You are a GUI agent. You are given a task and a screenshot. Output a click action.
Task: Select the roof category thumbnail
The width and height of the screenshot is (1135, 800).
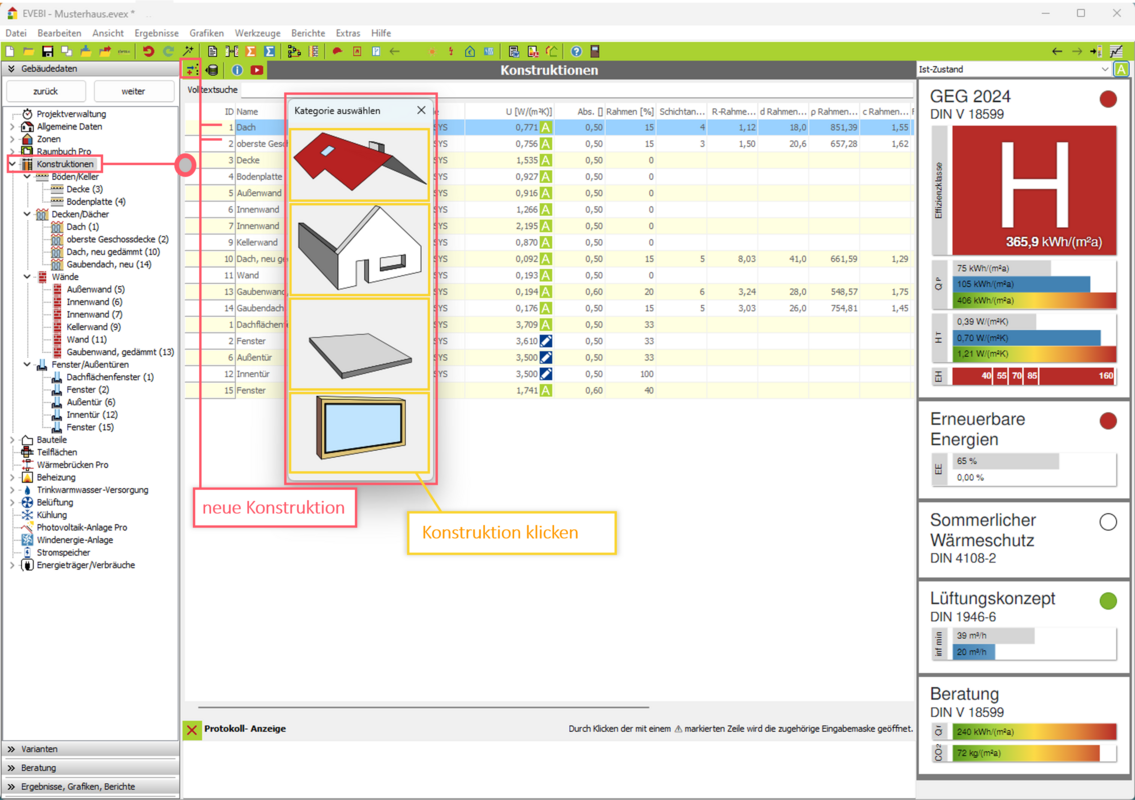point(359,164)
